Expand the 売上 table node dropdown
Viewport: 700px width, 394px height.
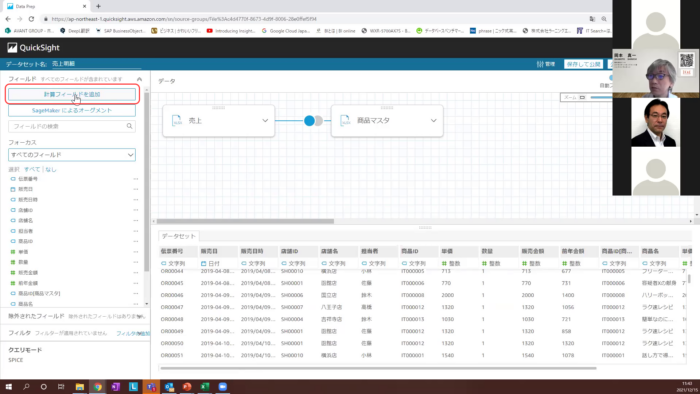265,120
